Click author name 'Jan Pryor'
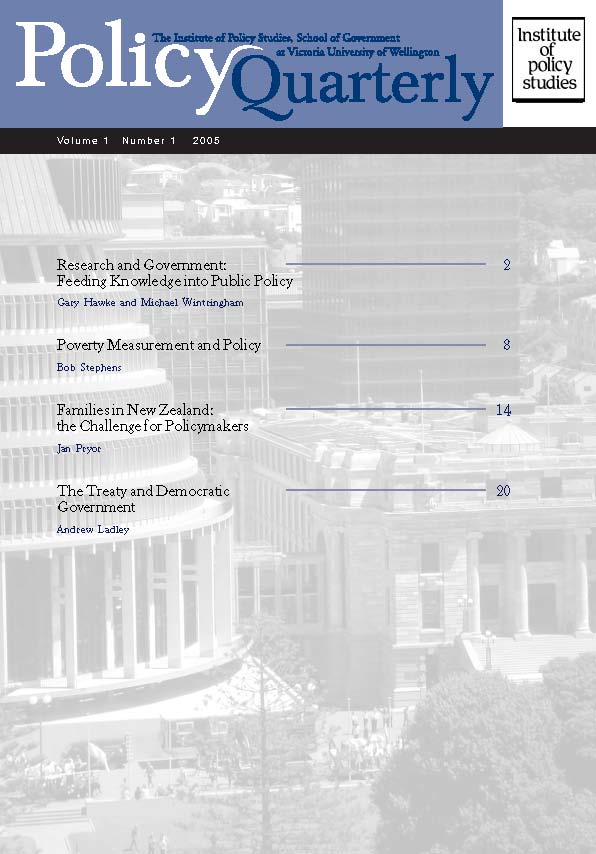The width and height of the screenshot is (596, 854). click(x=79, y=449)
